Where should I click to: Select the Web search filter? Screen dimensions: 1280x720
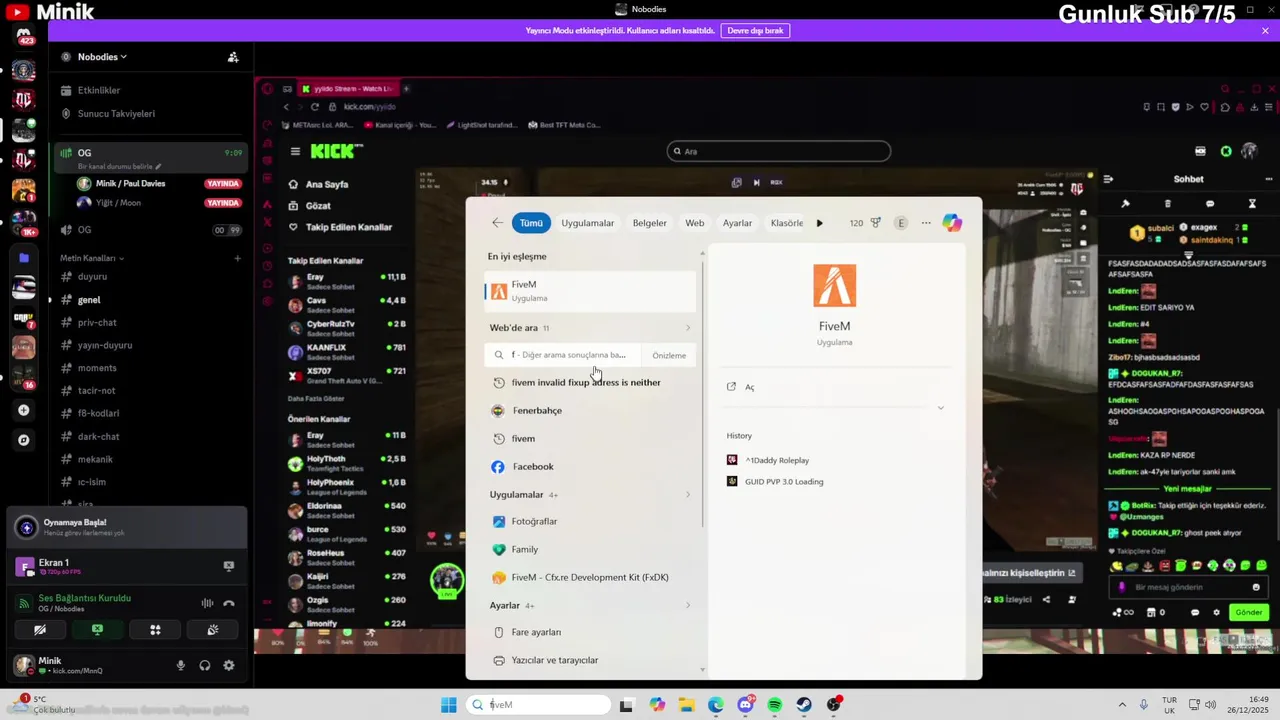tap(694, 223)
